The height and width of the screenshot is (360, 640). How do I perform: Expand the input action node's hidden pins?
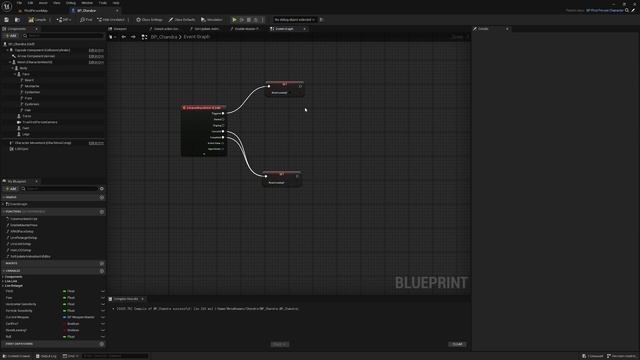204,154
